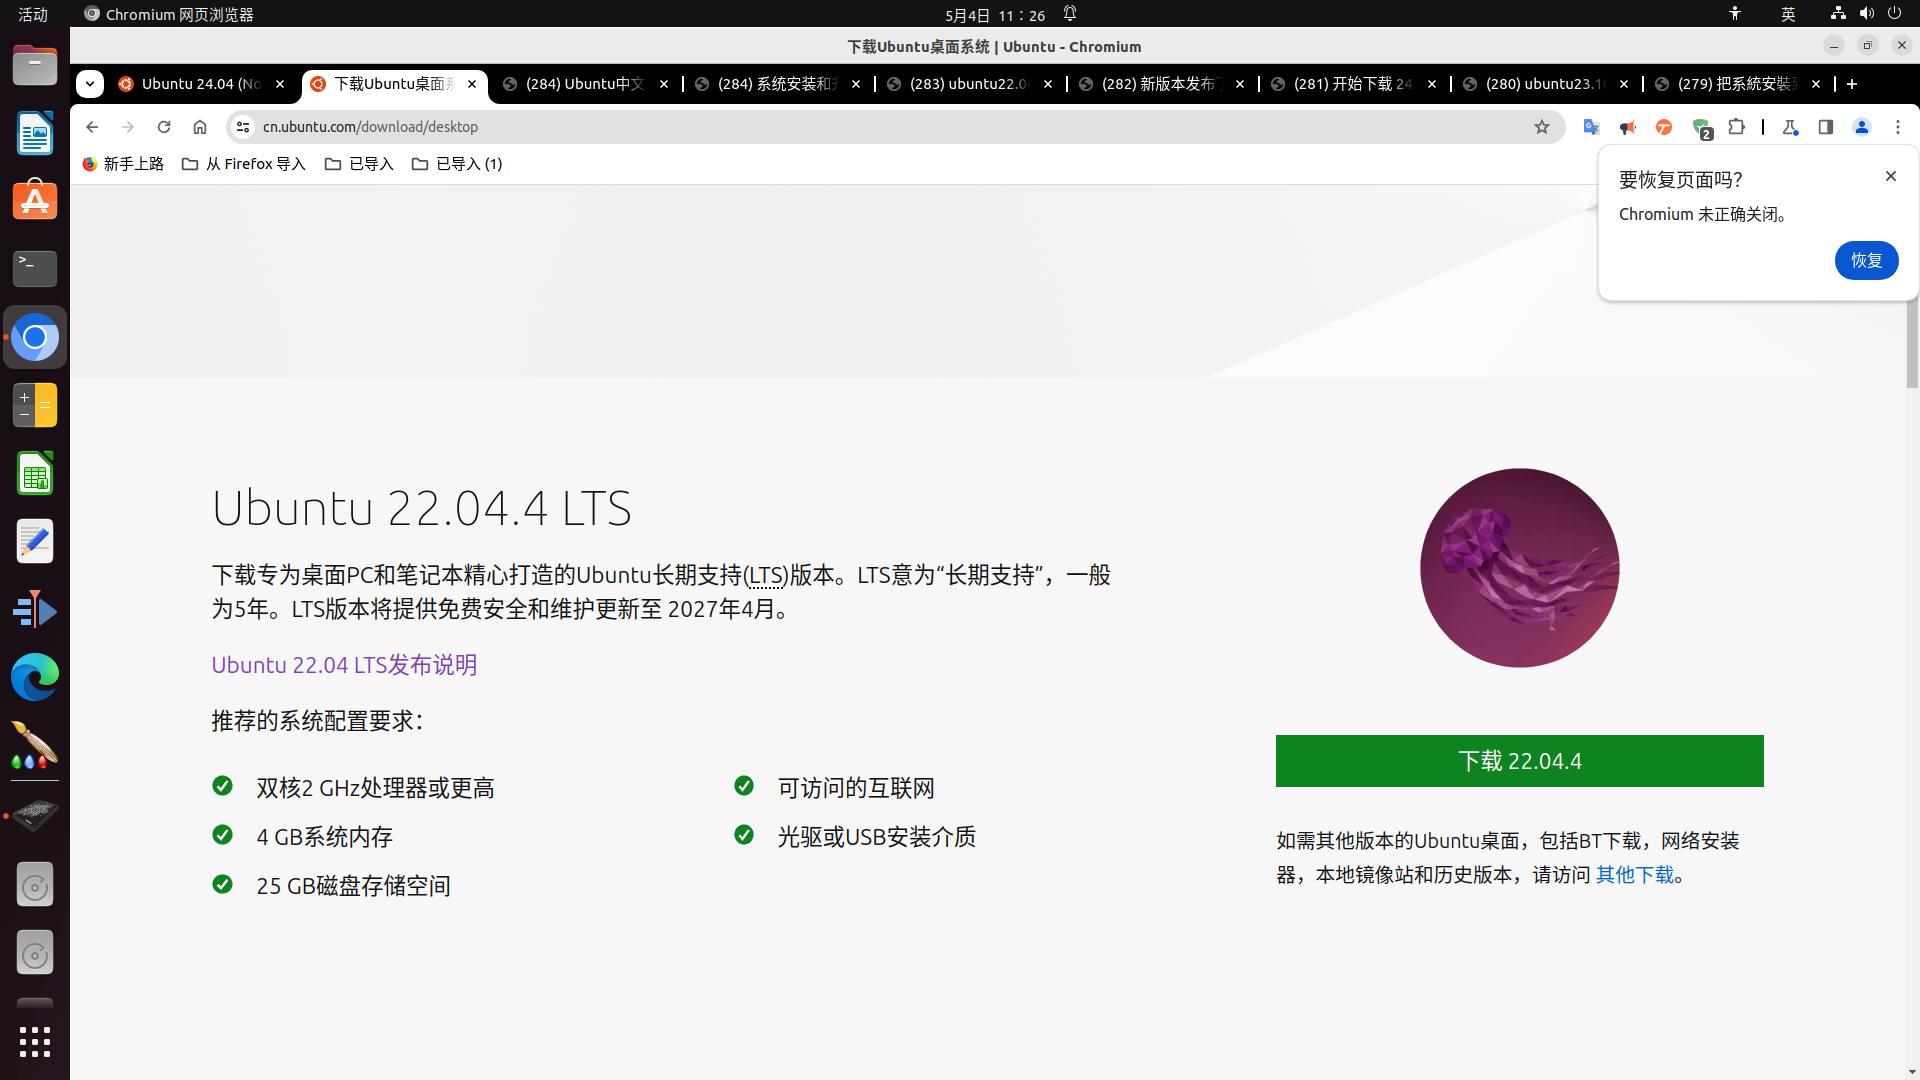Open the accessibility menu in top bar
1920x1080 pixels.
pyautogui.click(x=1735, y=14)
